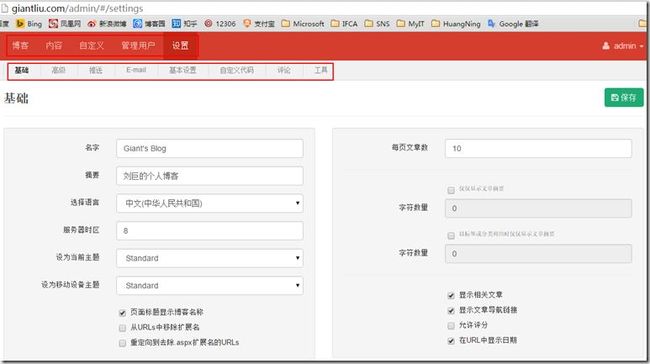Uncheck 显示相关文章 checkbox
This screenshot has width=650, height=364.
point(451,295)
